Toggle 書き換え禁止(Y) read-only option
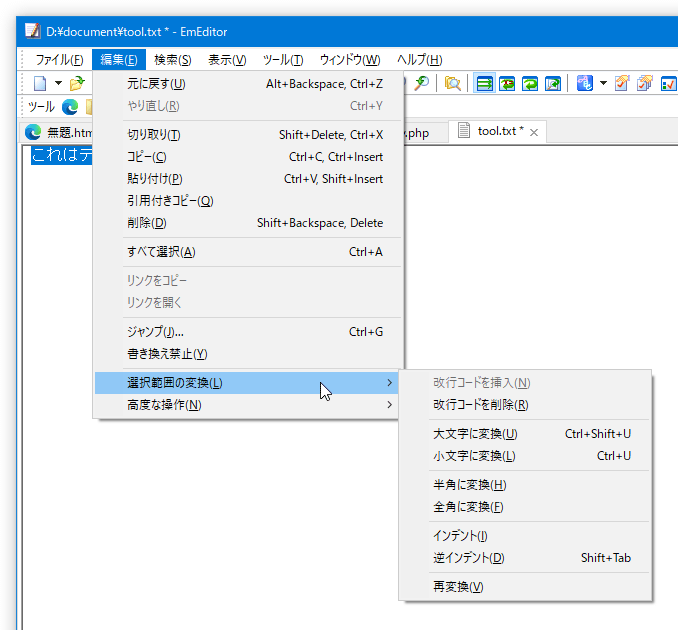This screenshot has height=630, width=678. (249, 354)
